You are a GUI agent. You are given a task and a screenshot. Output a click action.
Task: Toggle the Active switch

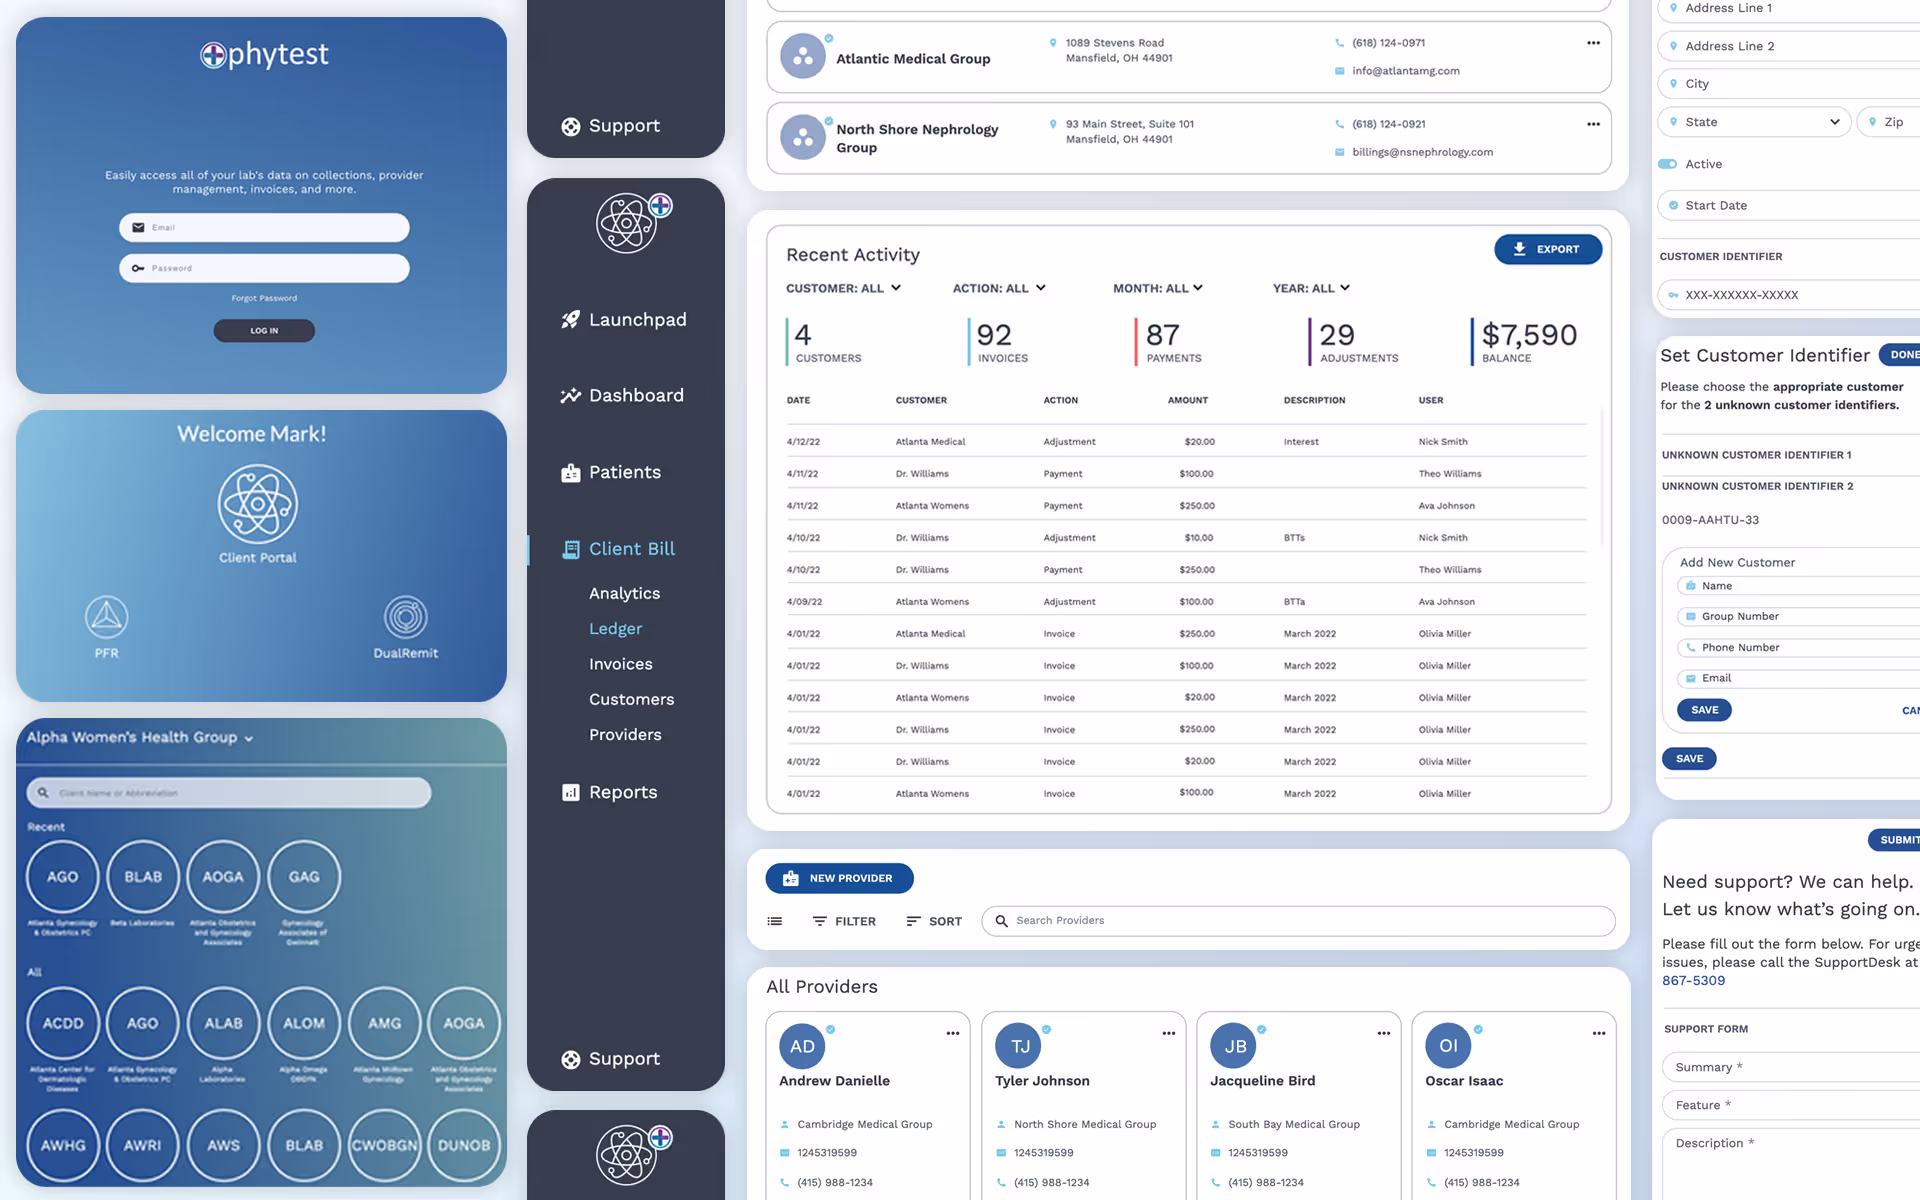click(x=1667, y=164)
